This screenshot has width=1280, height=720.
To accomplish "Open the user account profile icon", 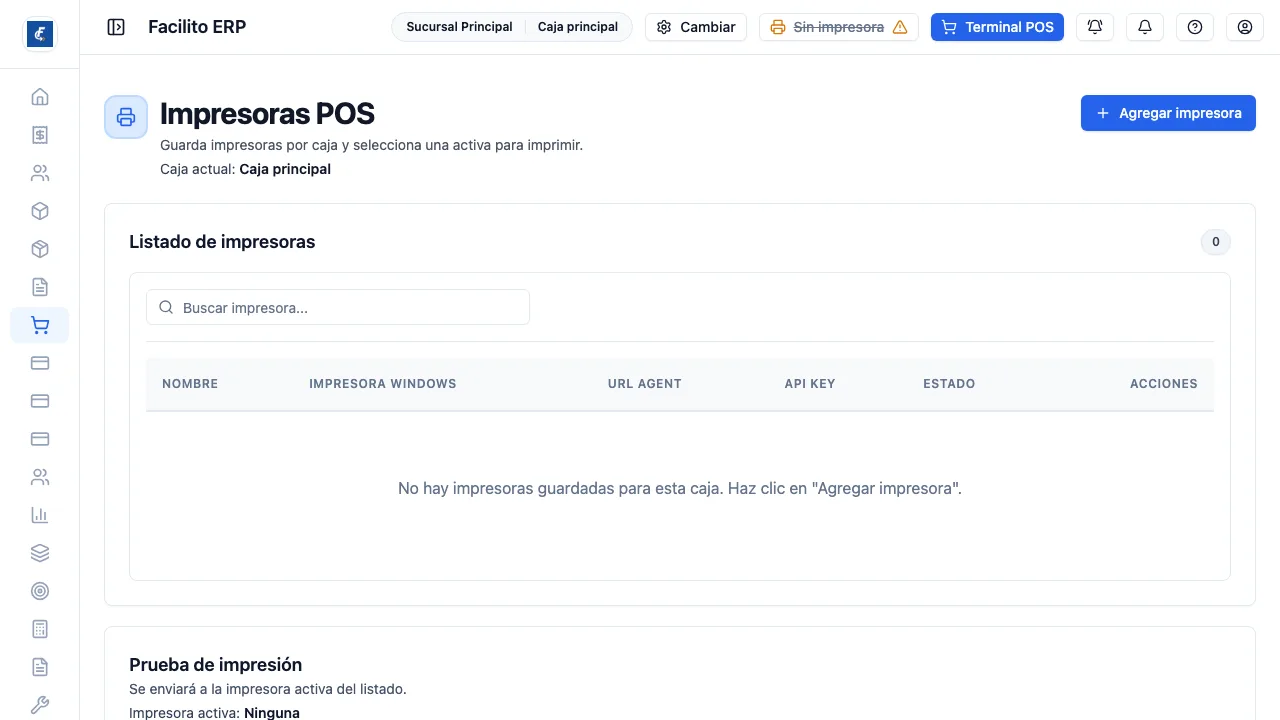I will tap(1245, 27).
